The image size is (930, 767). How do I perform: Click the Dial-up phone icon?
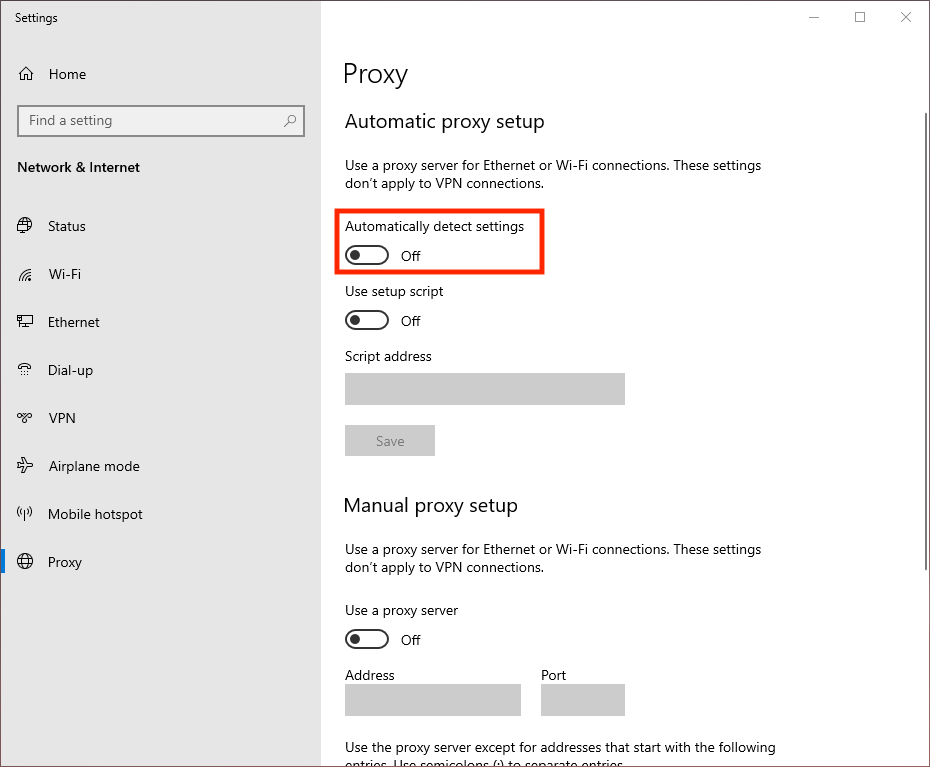pyautogui.click(x=24, y=370)
